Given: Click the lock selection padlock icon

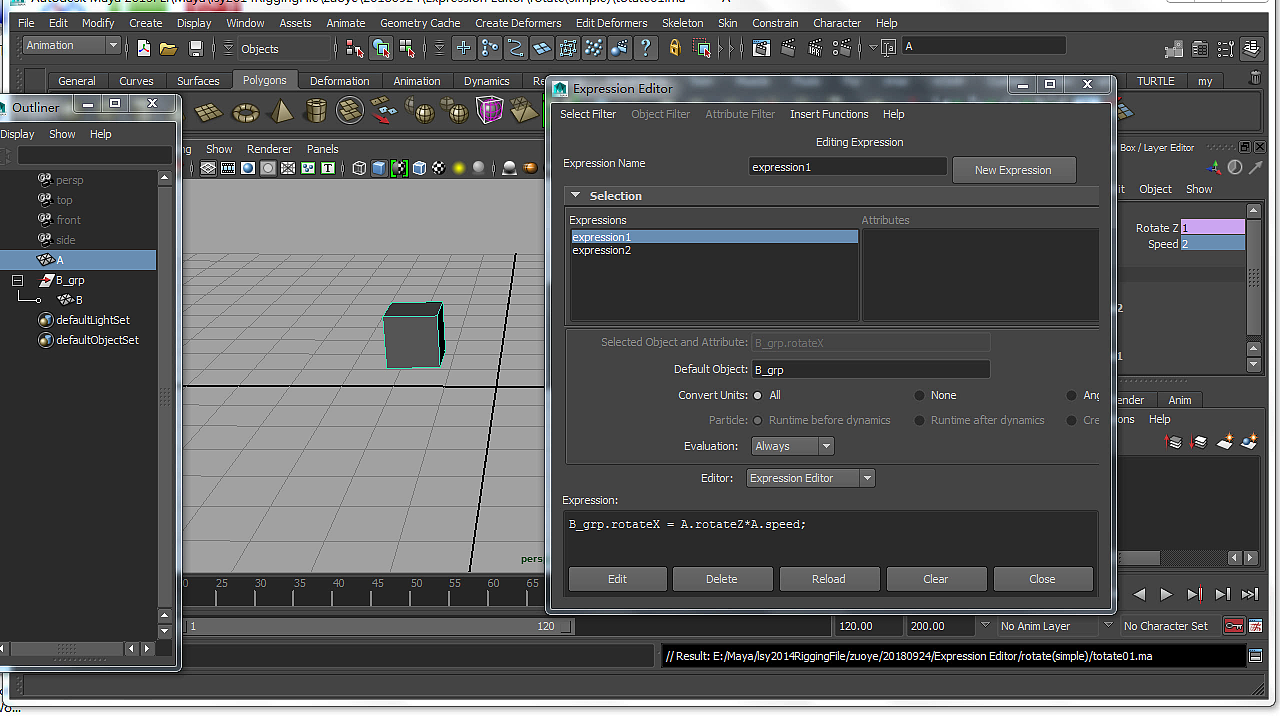Looking at the screenshot, I should (x=675, y=48).
